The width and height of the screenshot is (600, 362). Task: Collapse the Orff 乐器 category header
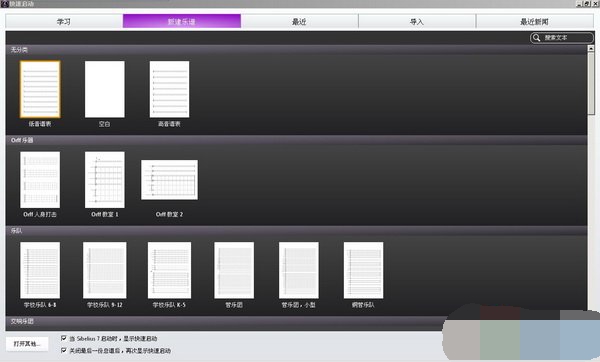pyautogui.click(x=296, y=140)
